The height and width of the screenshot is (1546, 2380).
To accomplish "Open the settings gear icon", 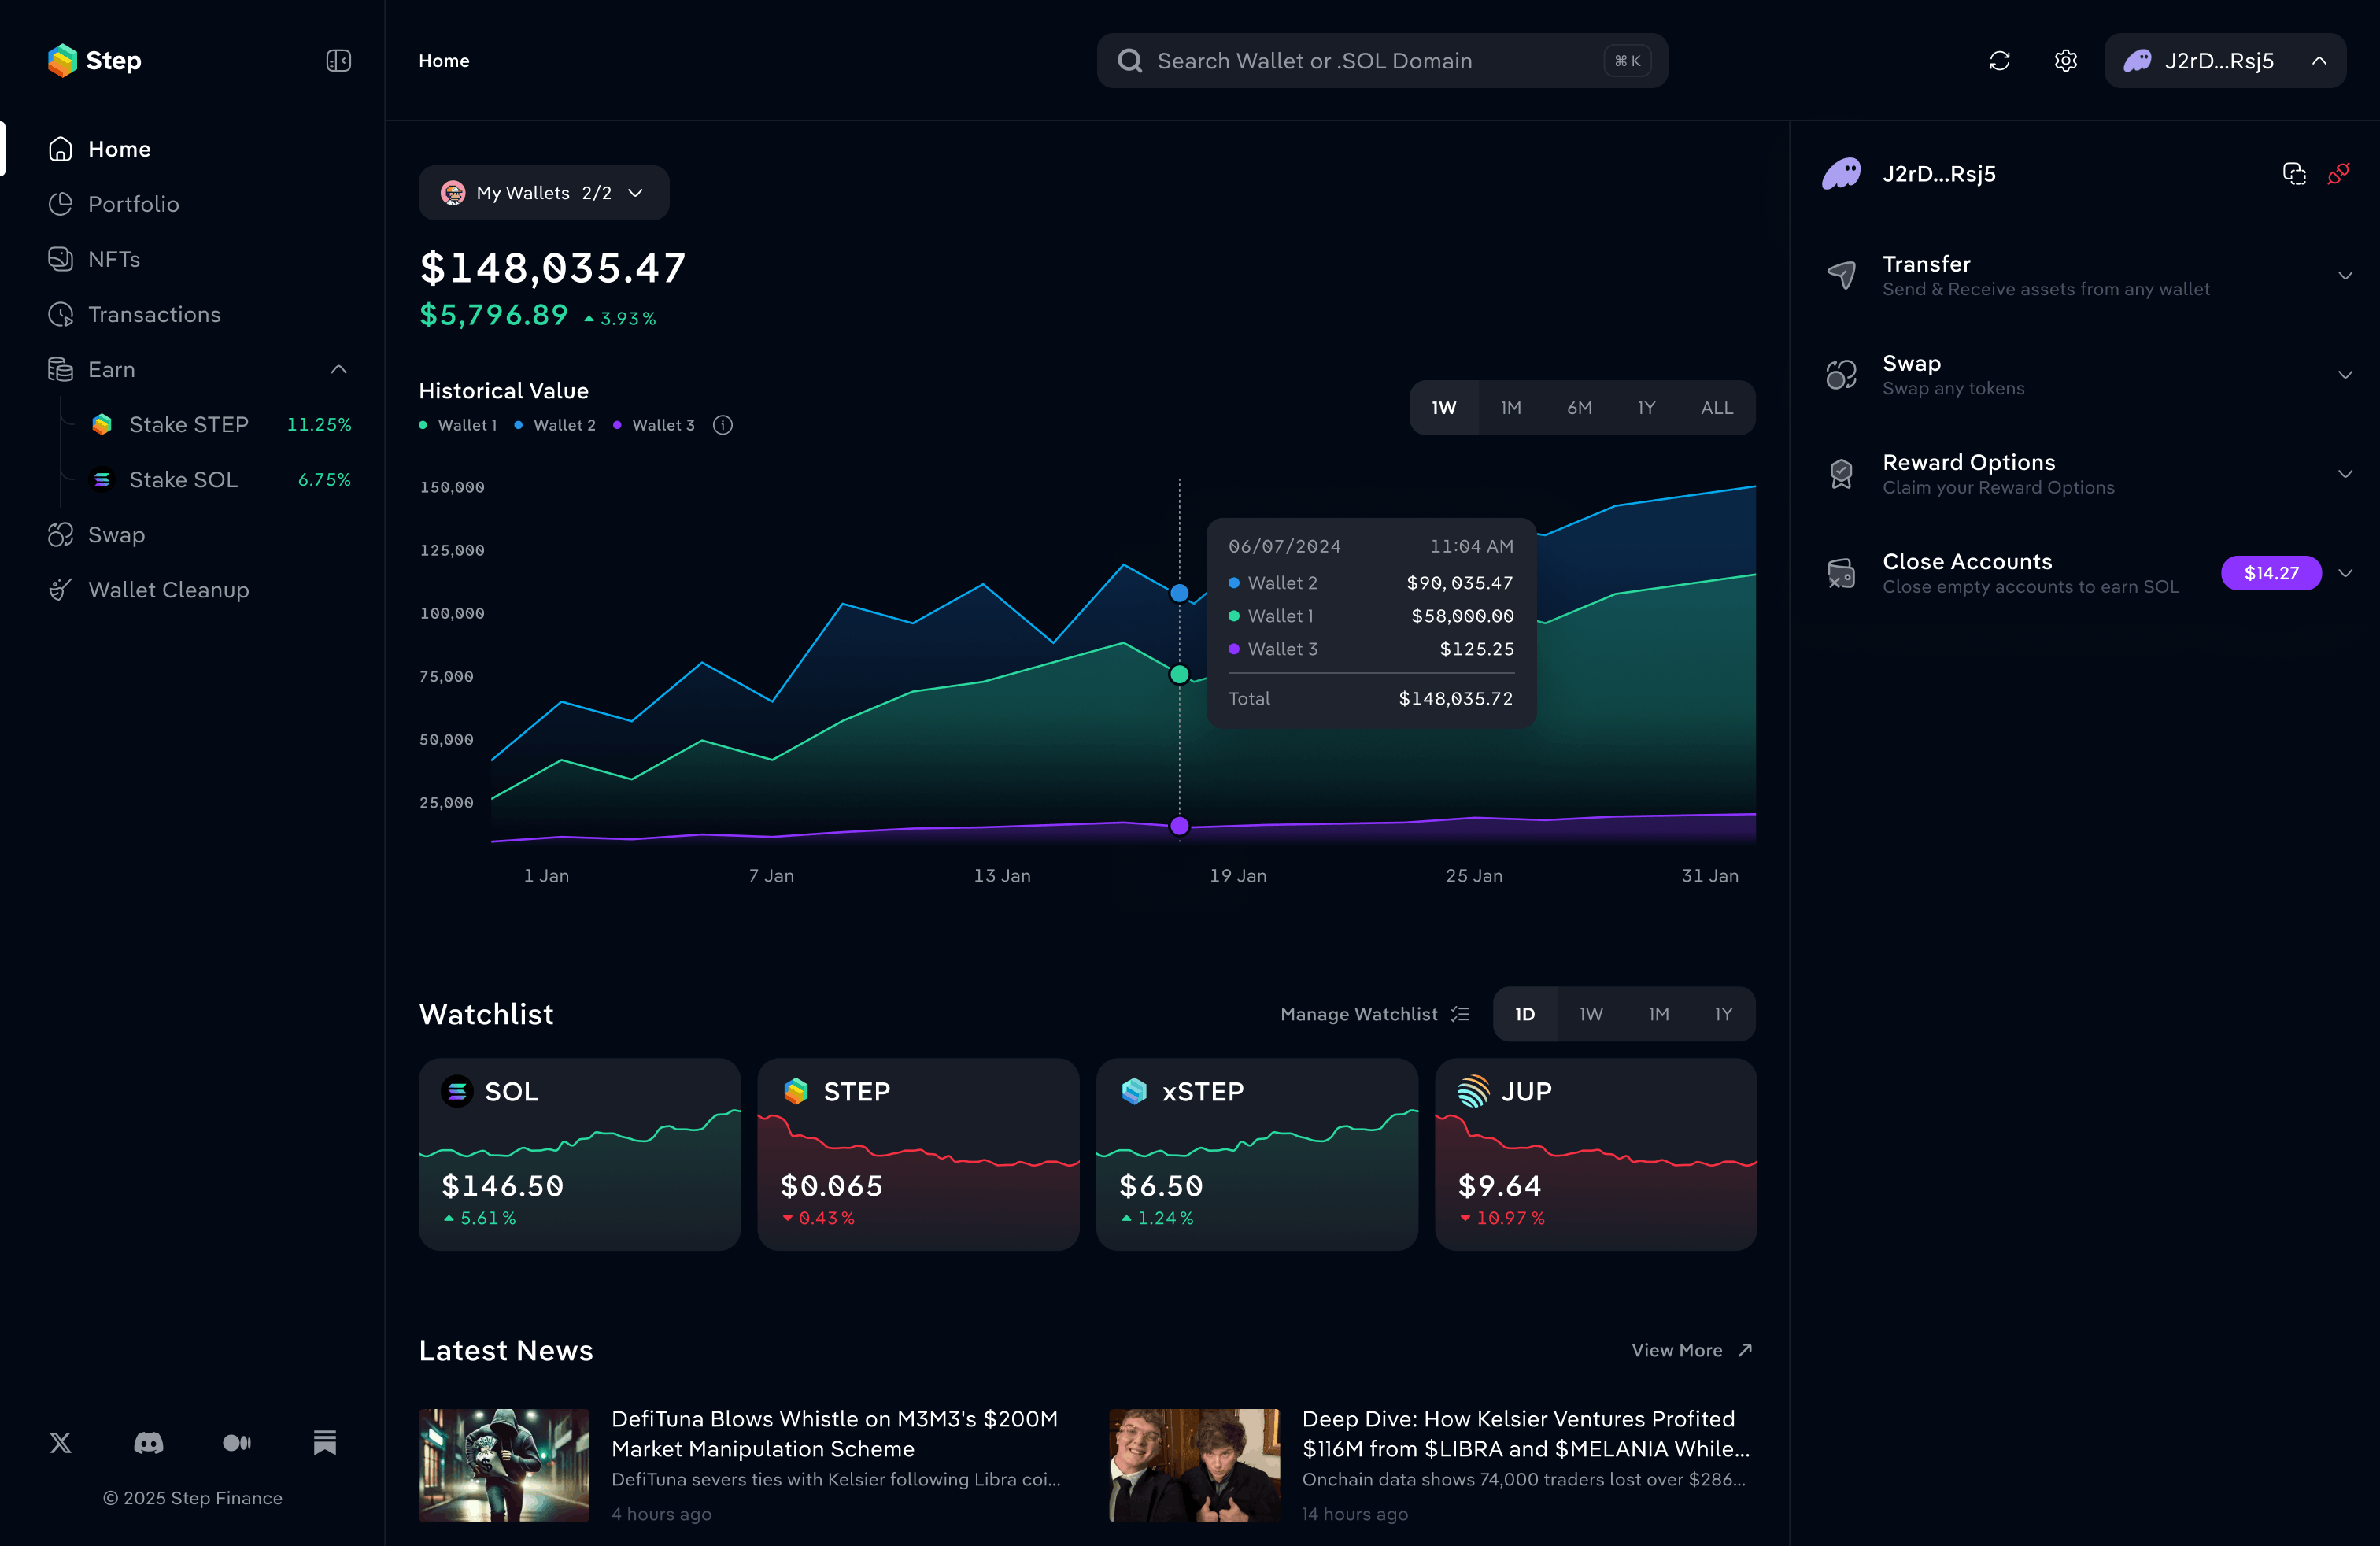I will tap(2065, 61).
